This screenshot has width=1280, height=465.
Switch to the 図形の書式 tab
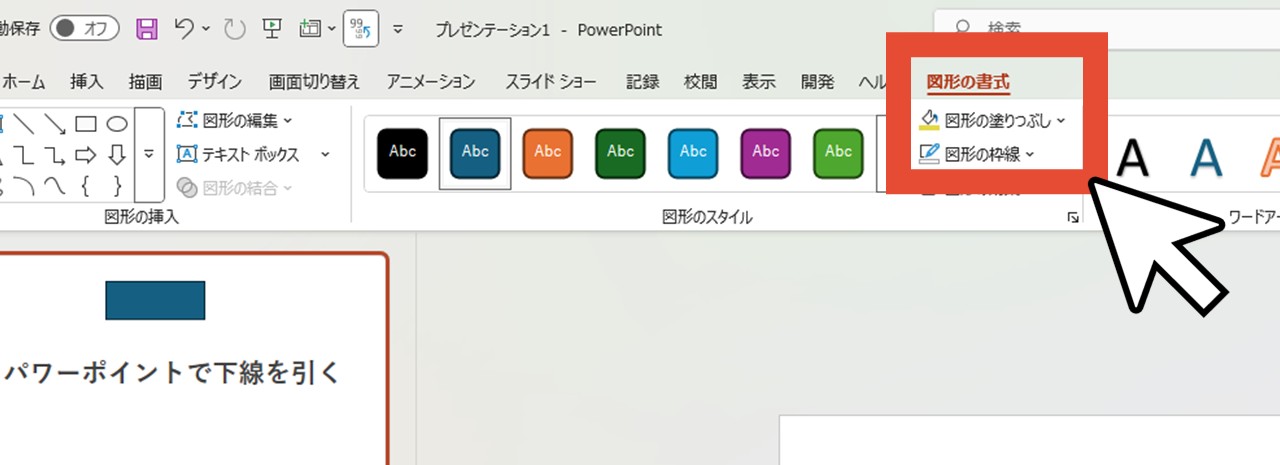[x=967, y=82]
